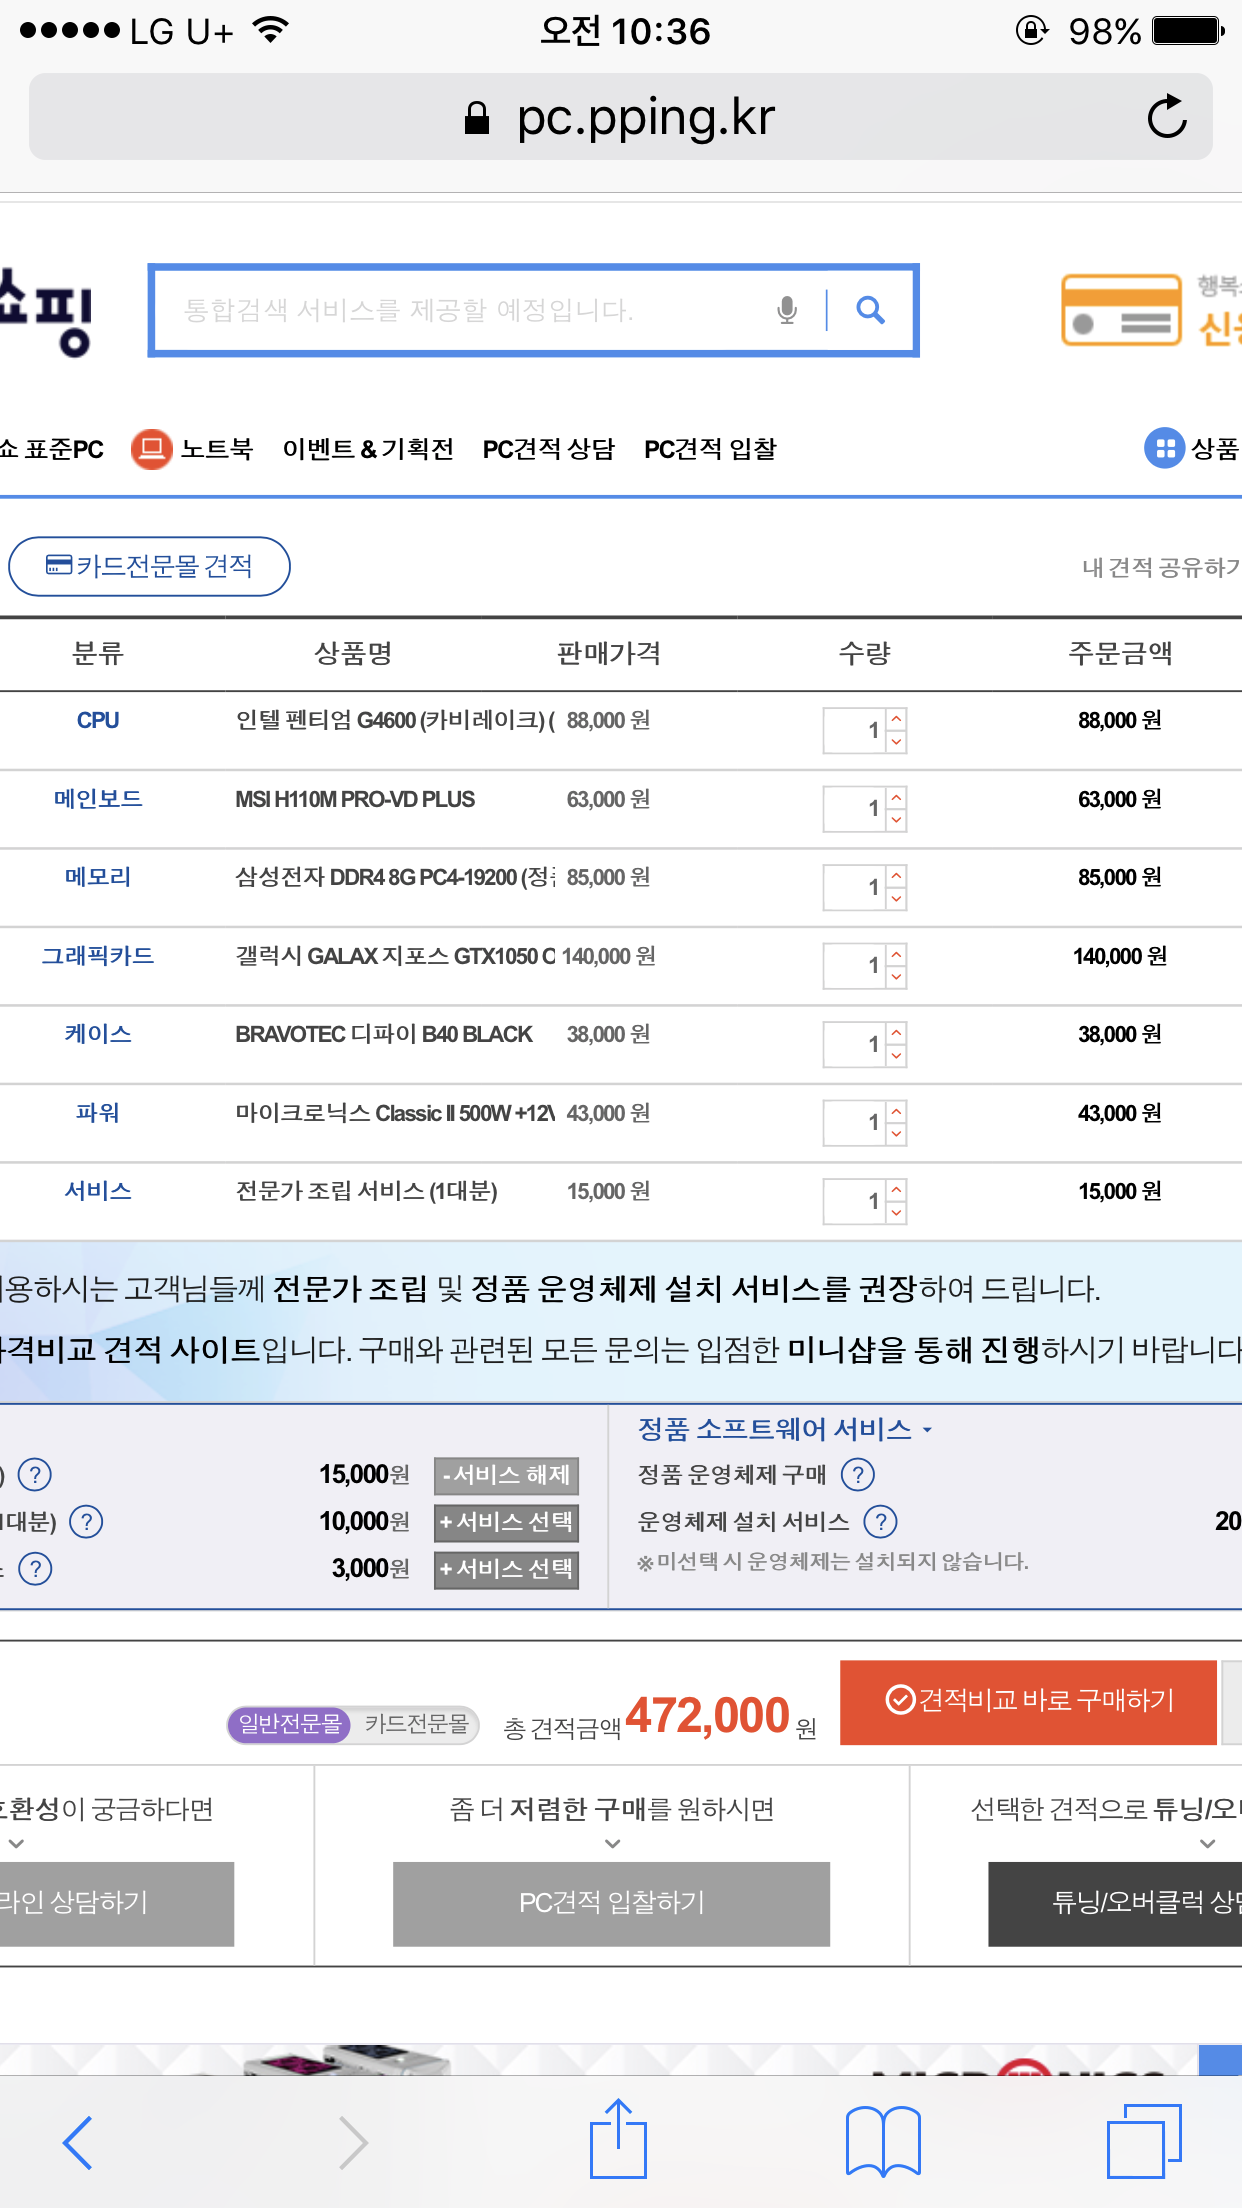Switch to 일반전문몰 pricing

[x=290, y=1724]
